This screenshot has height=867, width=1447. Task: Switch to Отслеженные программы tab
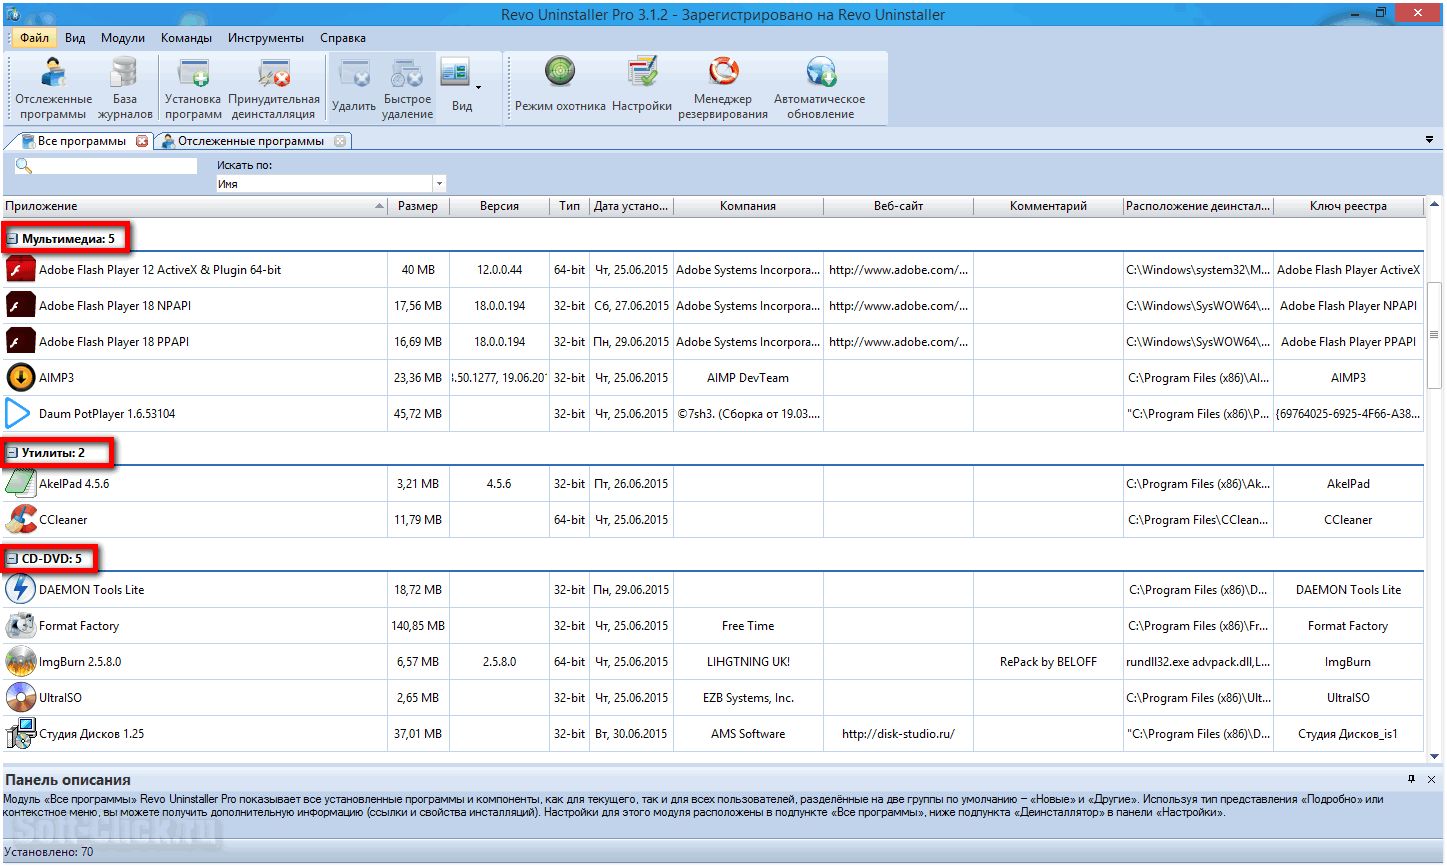click(x=250, y=141)
